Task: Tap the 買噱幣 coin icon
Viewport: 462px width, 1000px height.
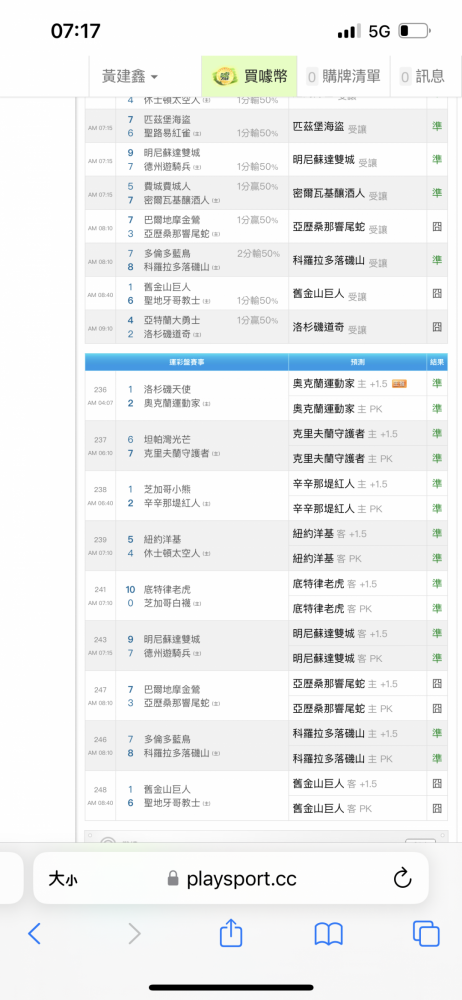Action: pyautogui.click(x=225, y=77)
